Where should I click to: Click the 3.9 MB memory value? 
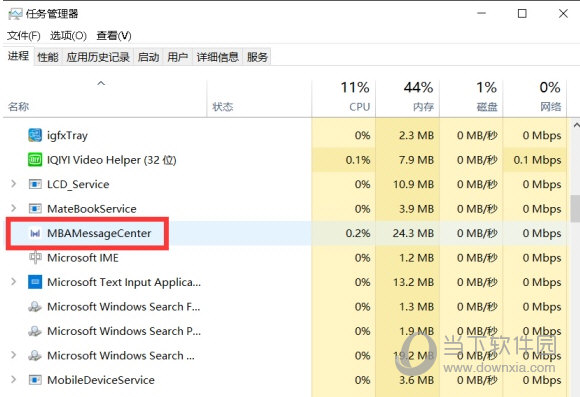tap(416, 209)
